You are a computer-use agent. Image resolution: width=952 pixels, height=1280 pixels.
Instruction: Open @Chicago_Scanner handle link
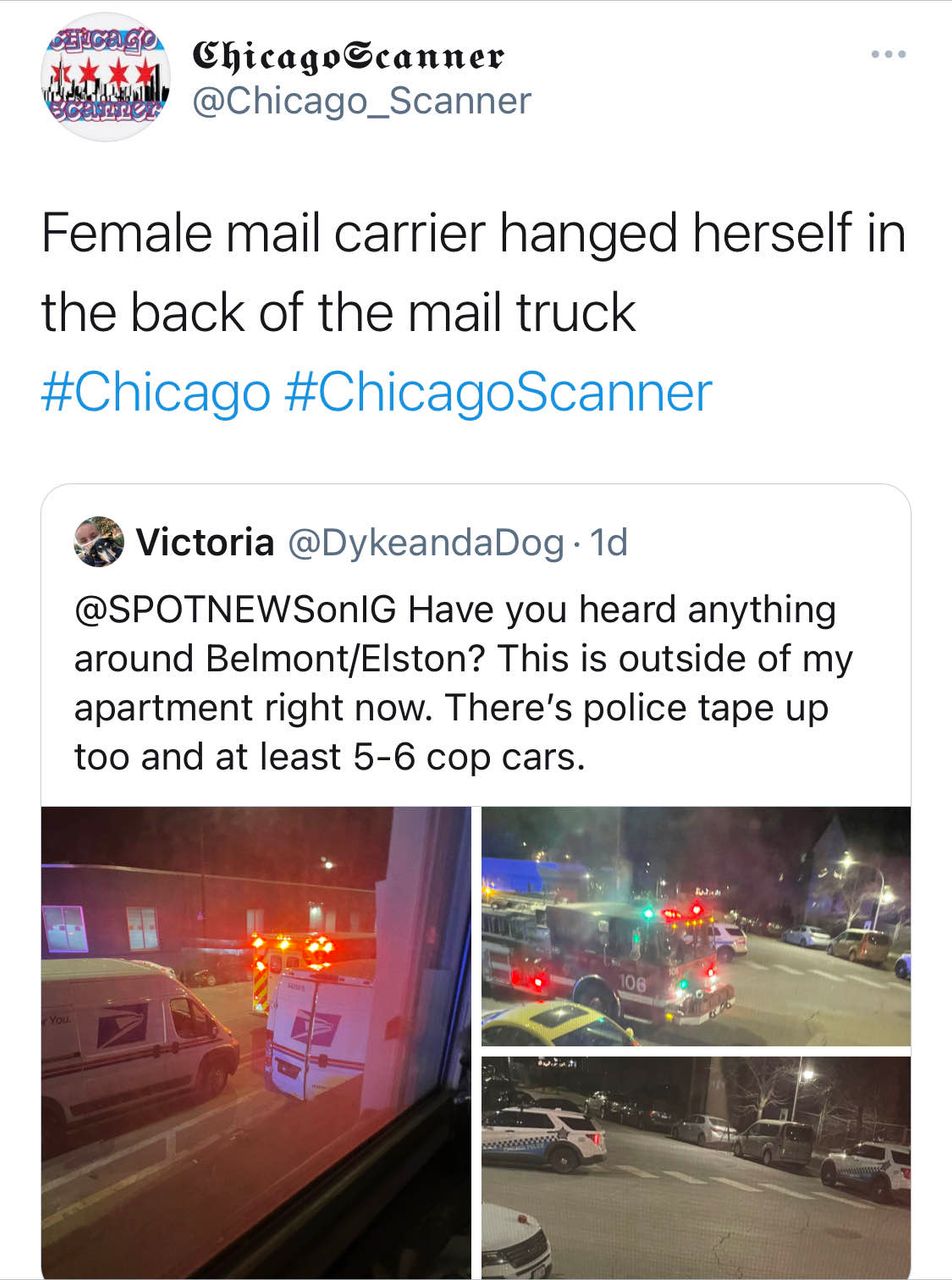(x=361, y=101)
